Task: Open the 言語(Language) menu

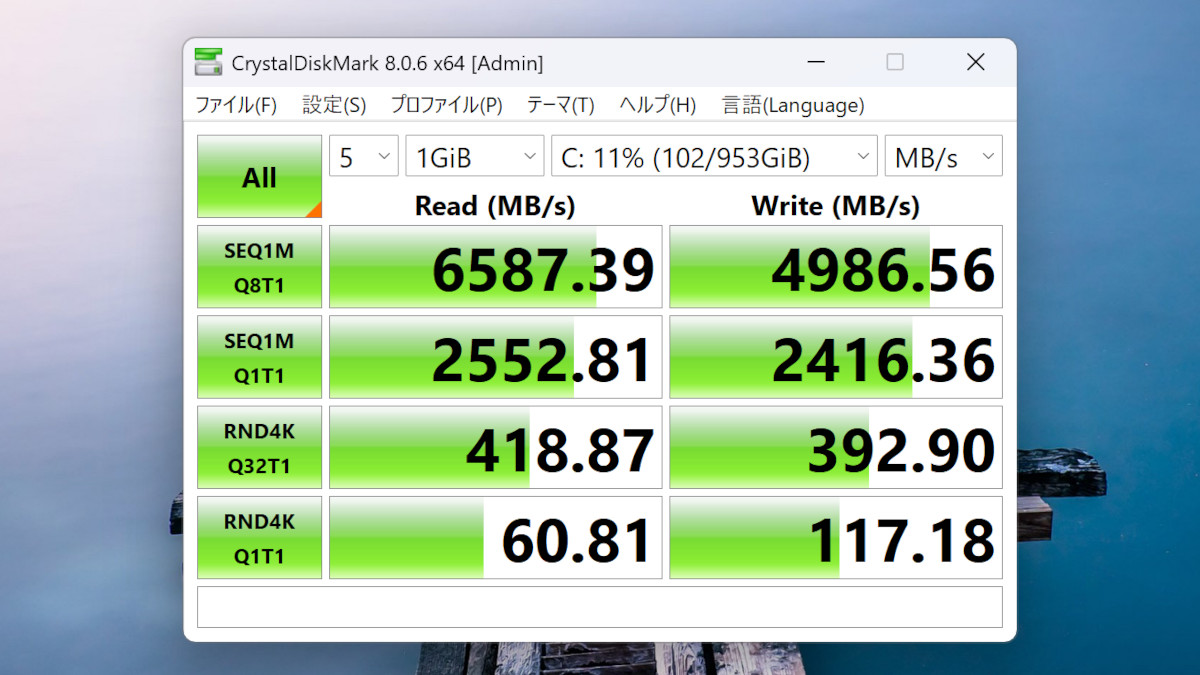Action: [793, 105]
